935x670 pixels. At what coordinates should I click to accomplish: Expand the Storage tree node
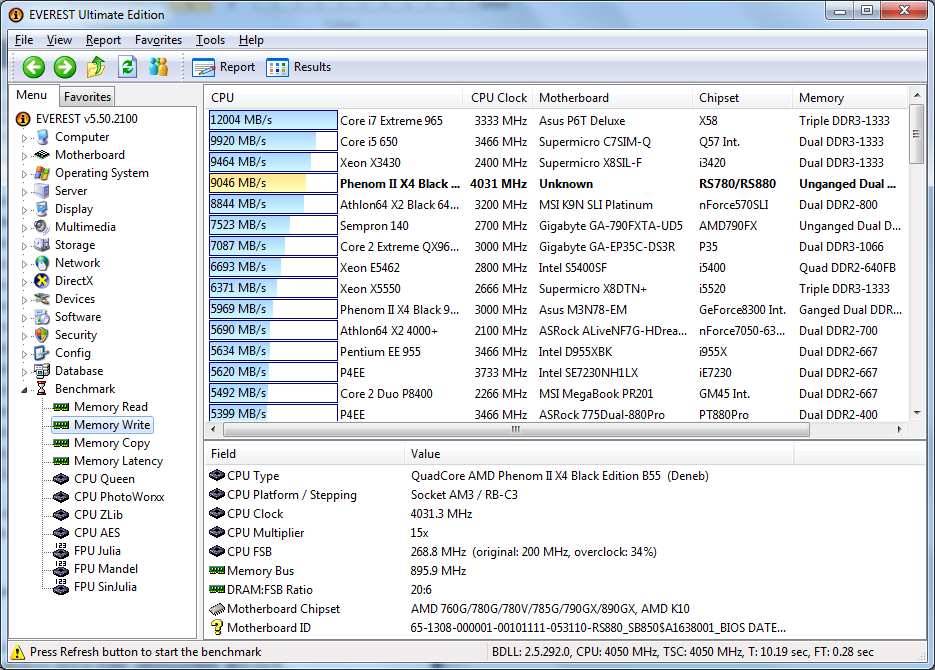tap(24, 246)
